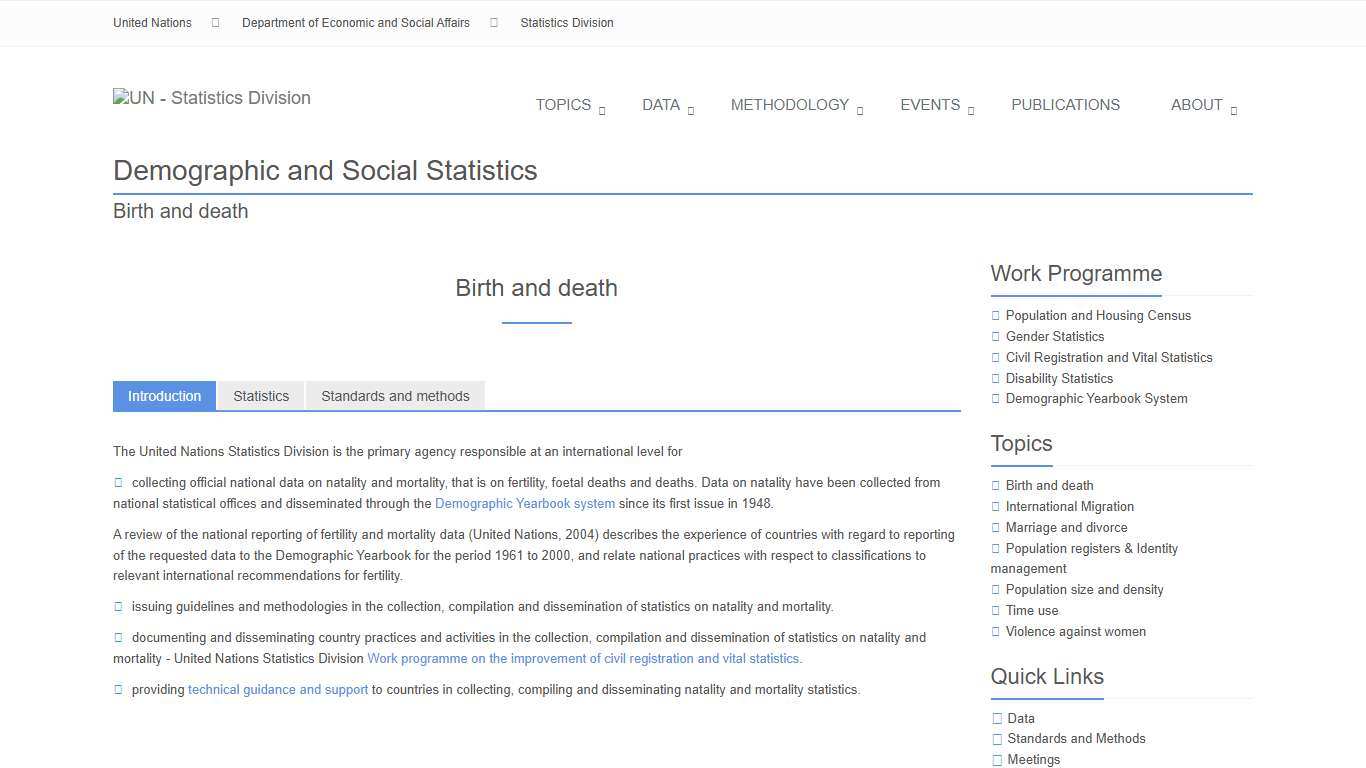The height and width of the screenshot is (768, 1366).
Task: Open the Standards and methods tab
Action: [x=395, y=396]
